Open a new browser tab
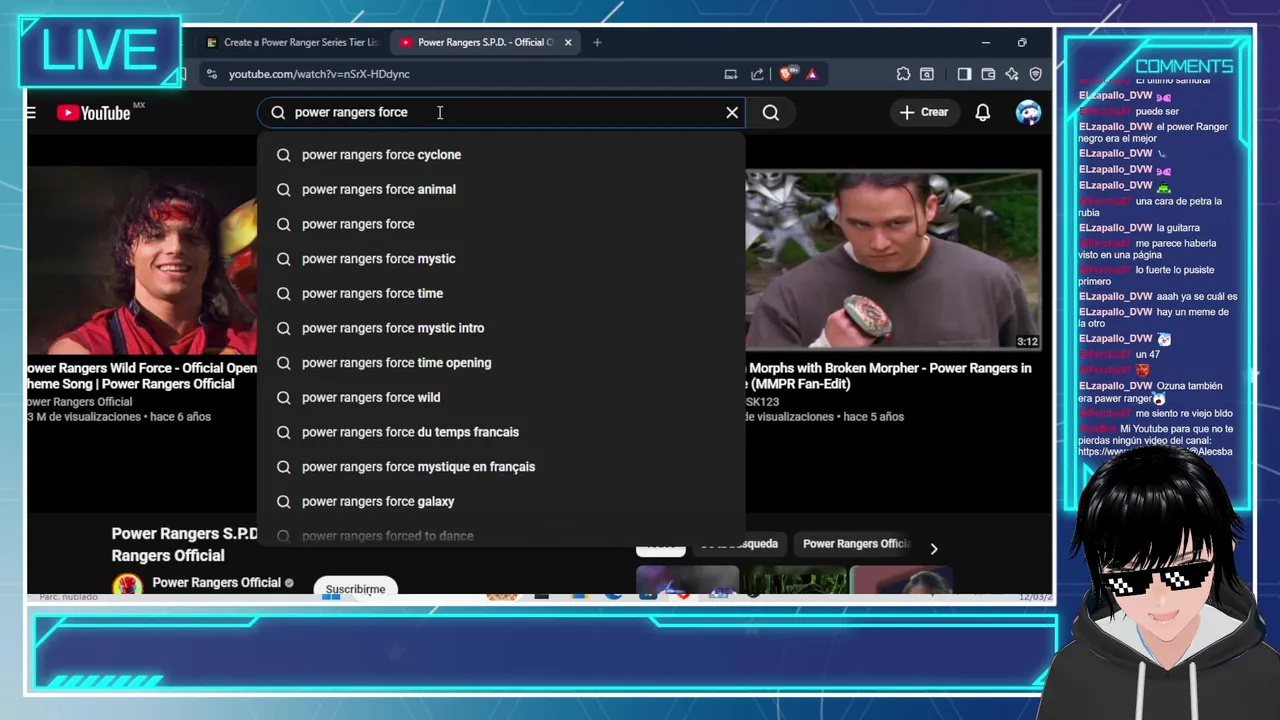This screenshot has height=720, width=1280. click(x=597, y=42)
